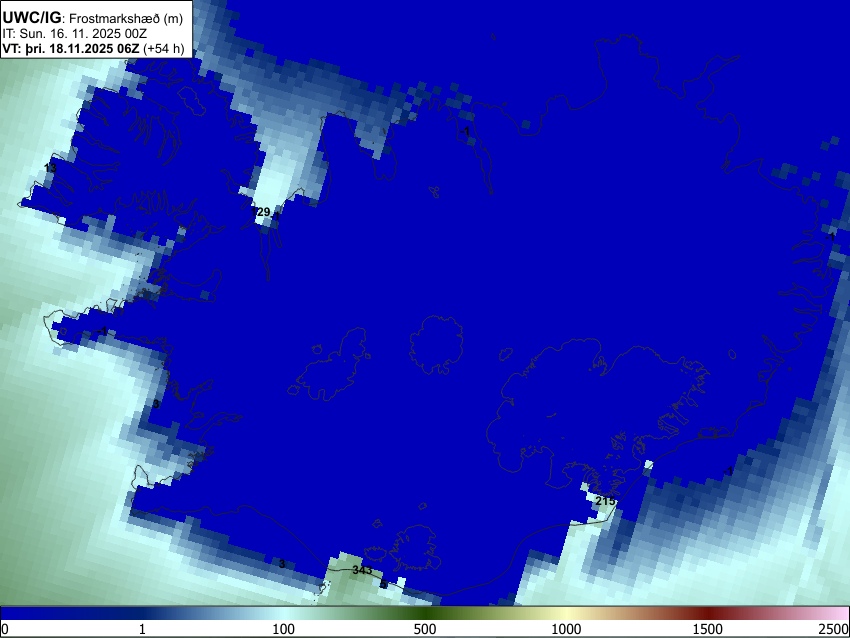Click the "VT: þri. 18.11.2025 06Z (+54 h)" line

[x=93, y=48]
